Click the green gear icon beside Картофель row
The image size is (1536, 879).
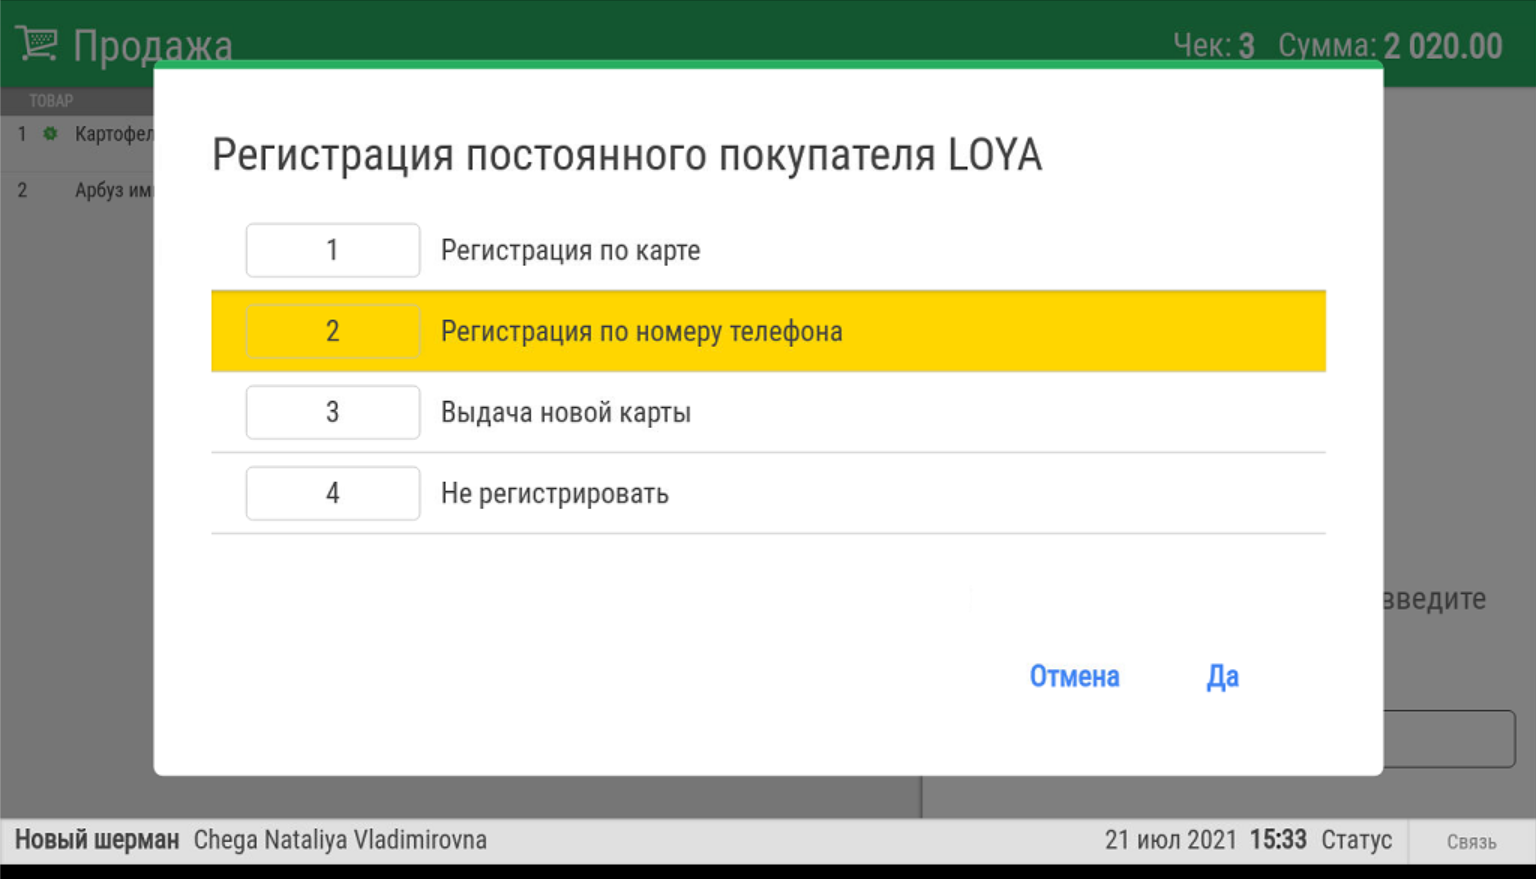pyautogui.click(x=50, y=133)
